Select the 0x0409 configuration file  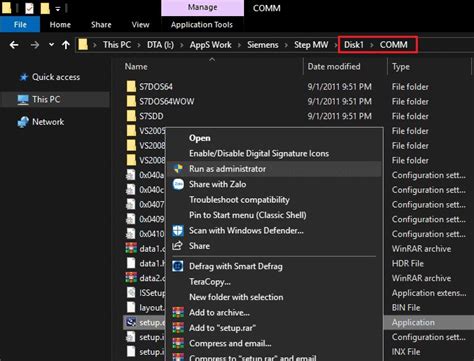(152, 219)
